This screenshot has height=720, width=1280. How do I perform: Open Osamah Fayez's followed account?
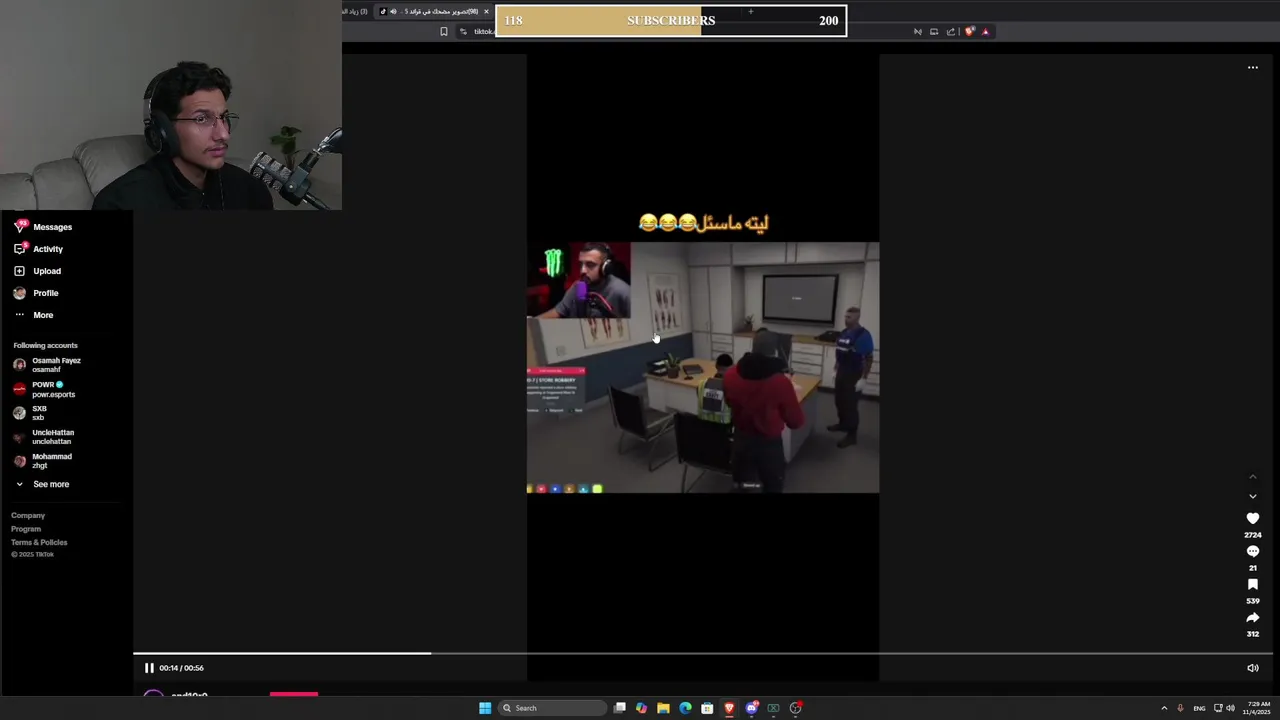47,365
